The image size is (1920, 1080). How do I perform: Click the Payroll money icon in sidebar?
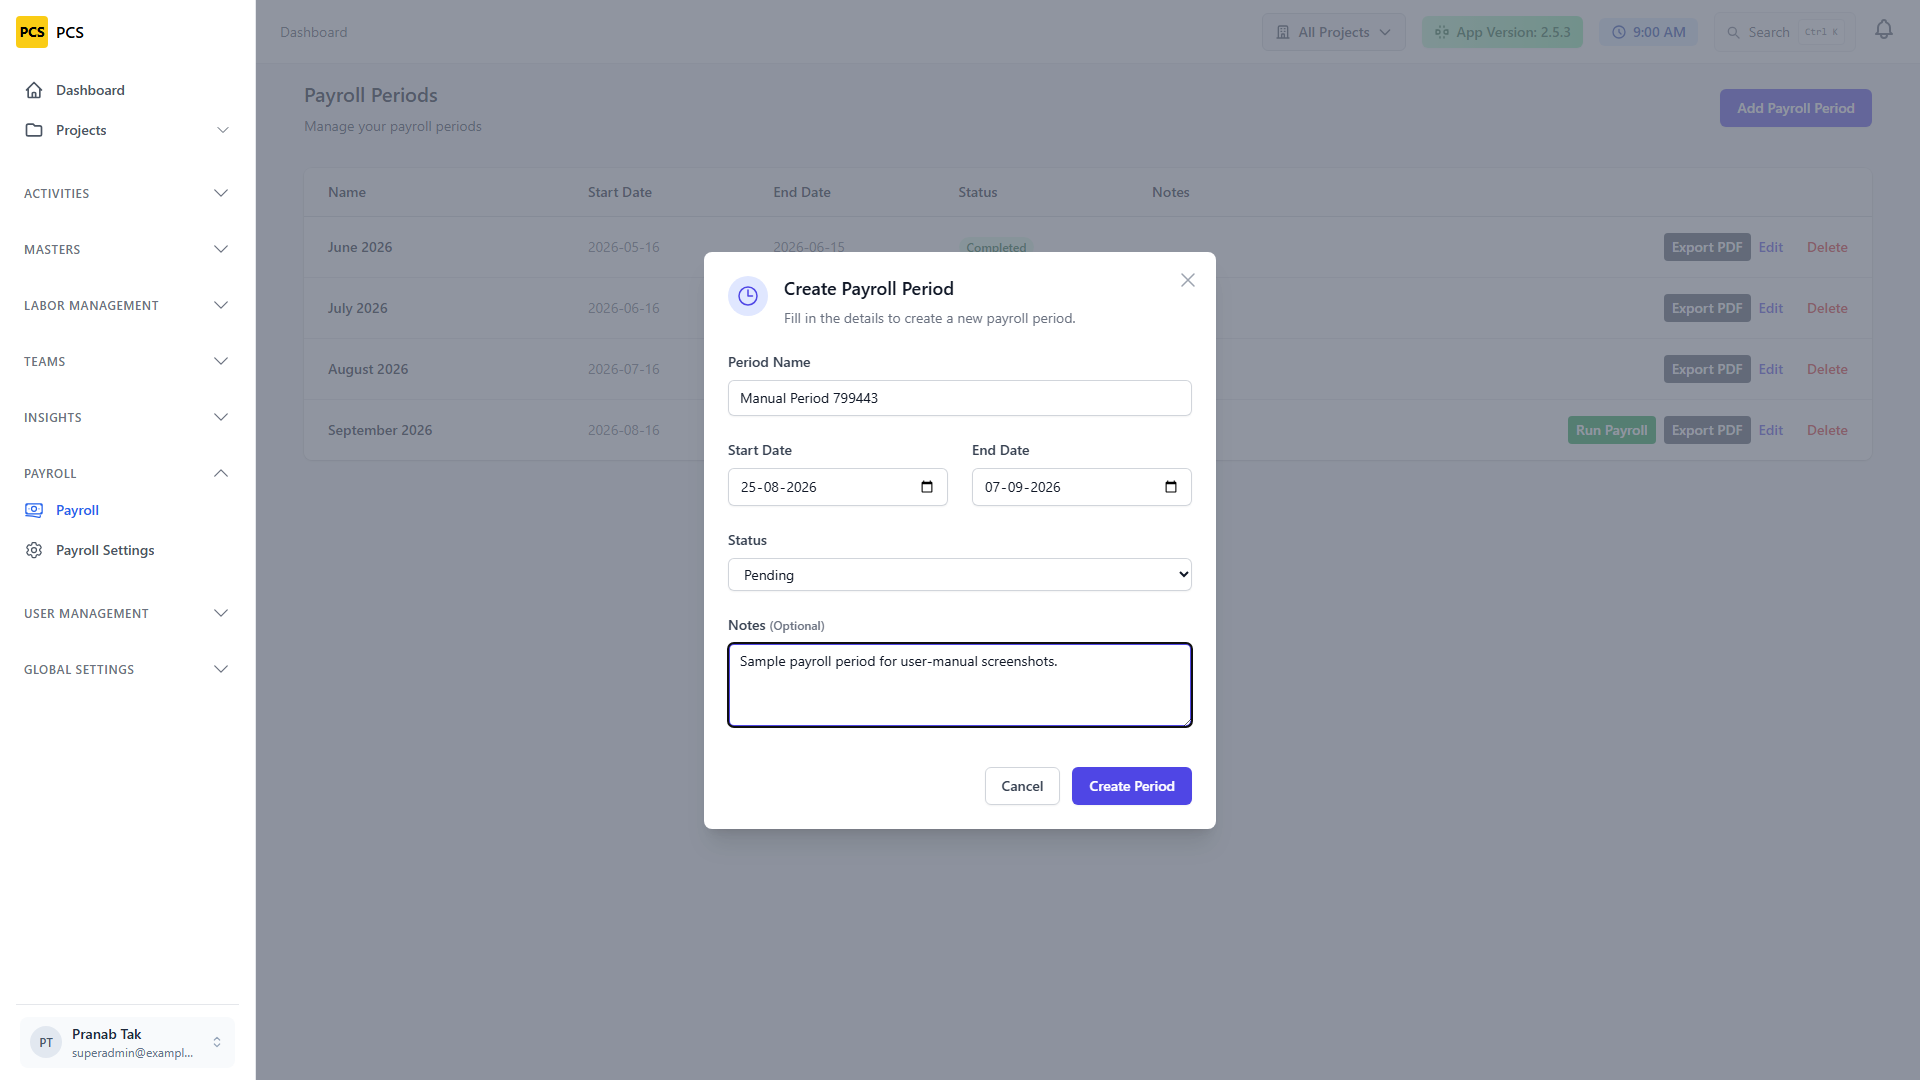pyautogui.click(x=34, y=510)
